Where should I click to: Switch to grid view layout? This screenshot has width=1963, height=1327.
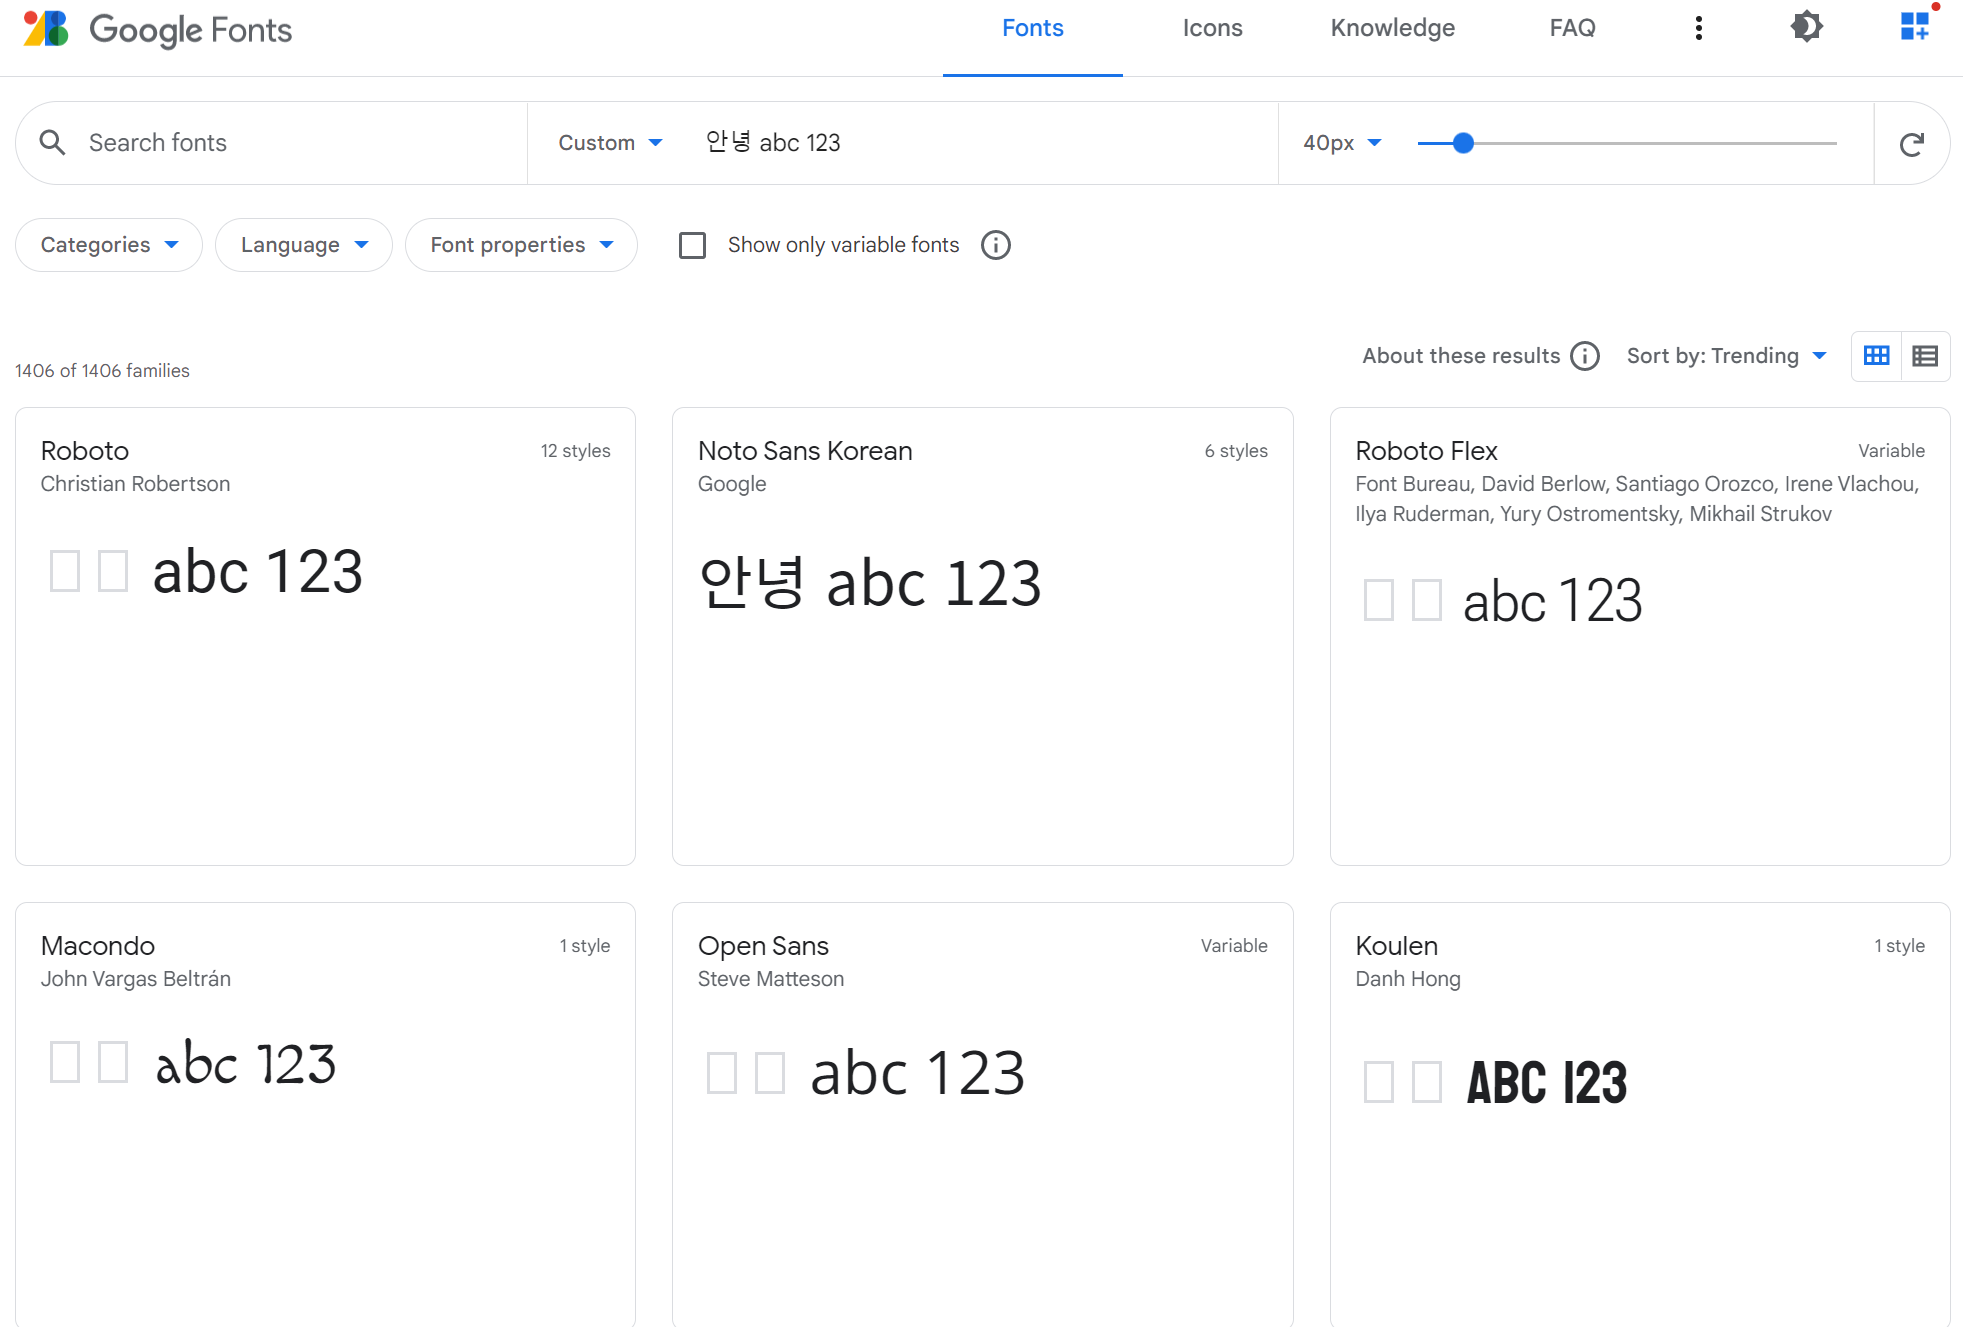click(1876, 356)
